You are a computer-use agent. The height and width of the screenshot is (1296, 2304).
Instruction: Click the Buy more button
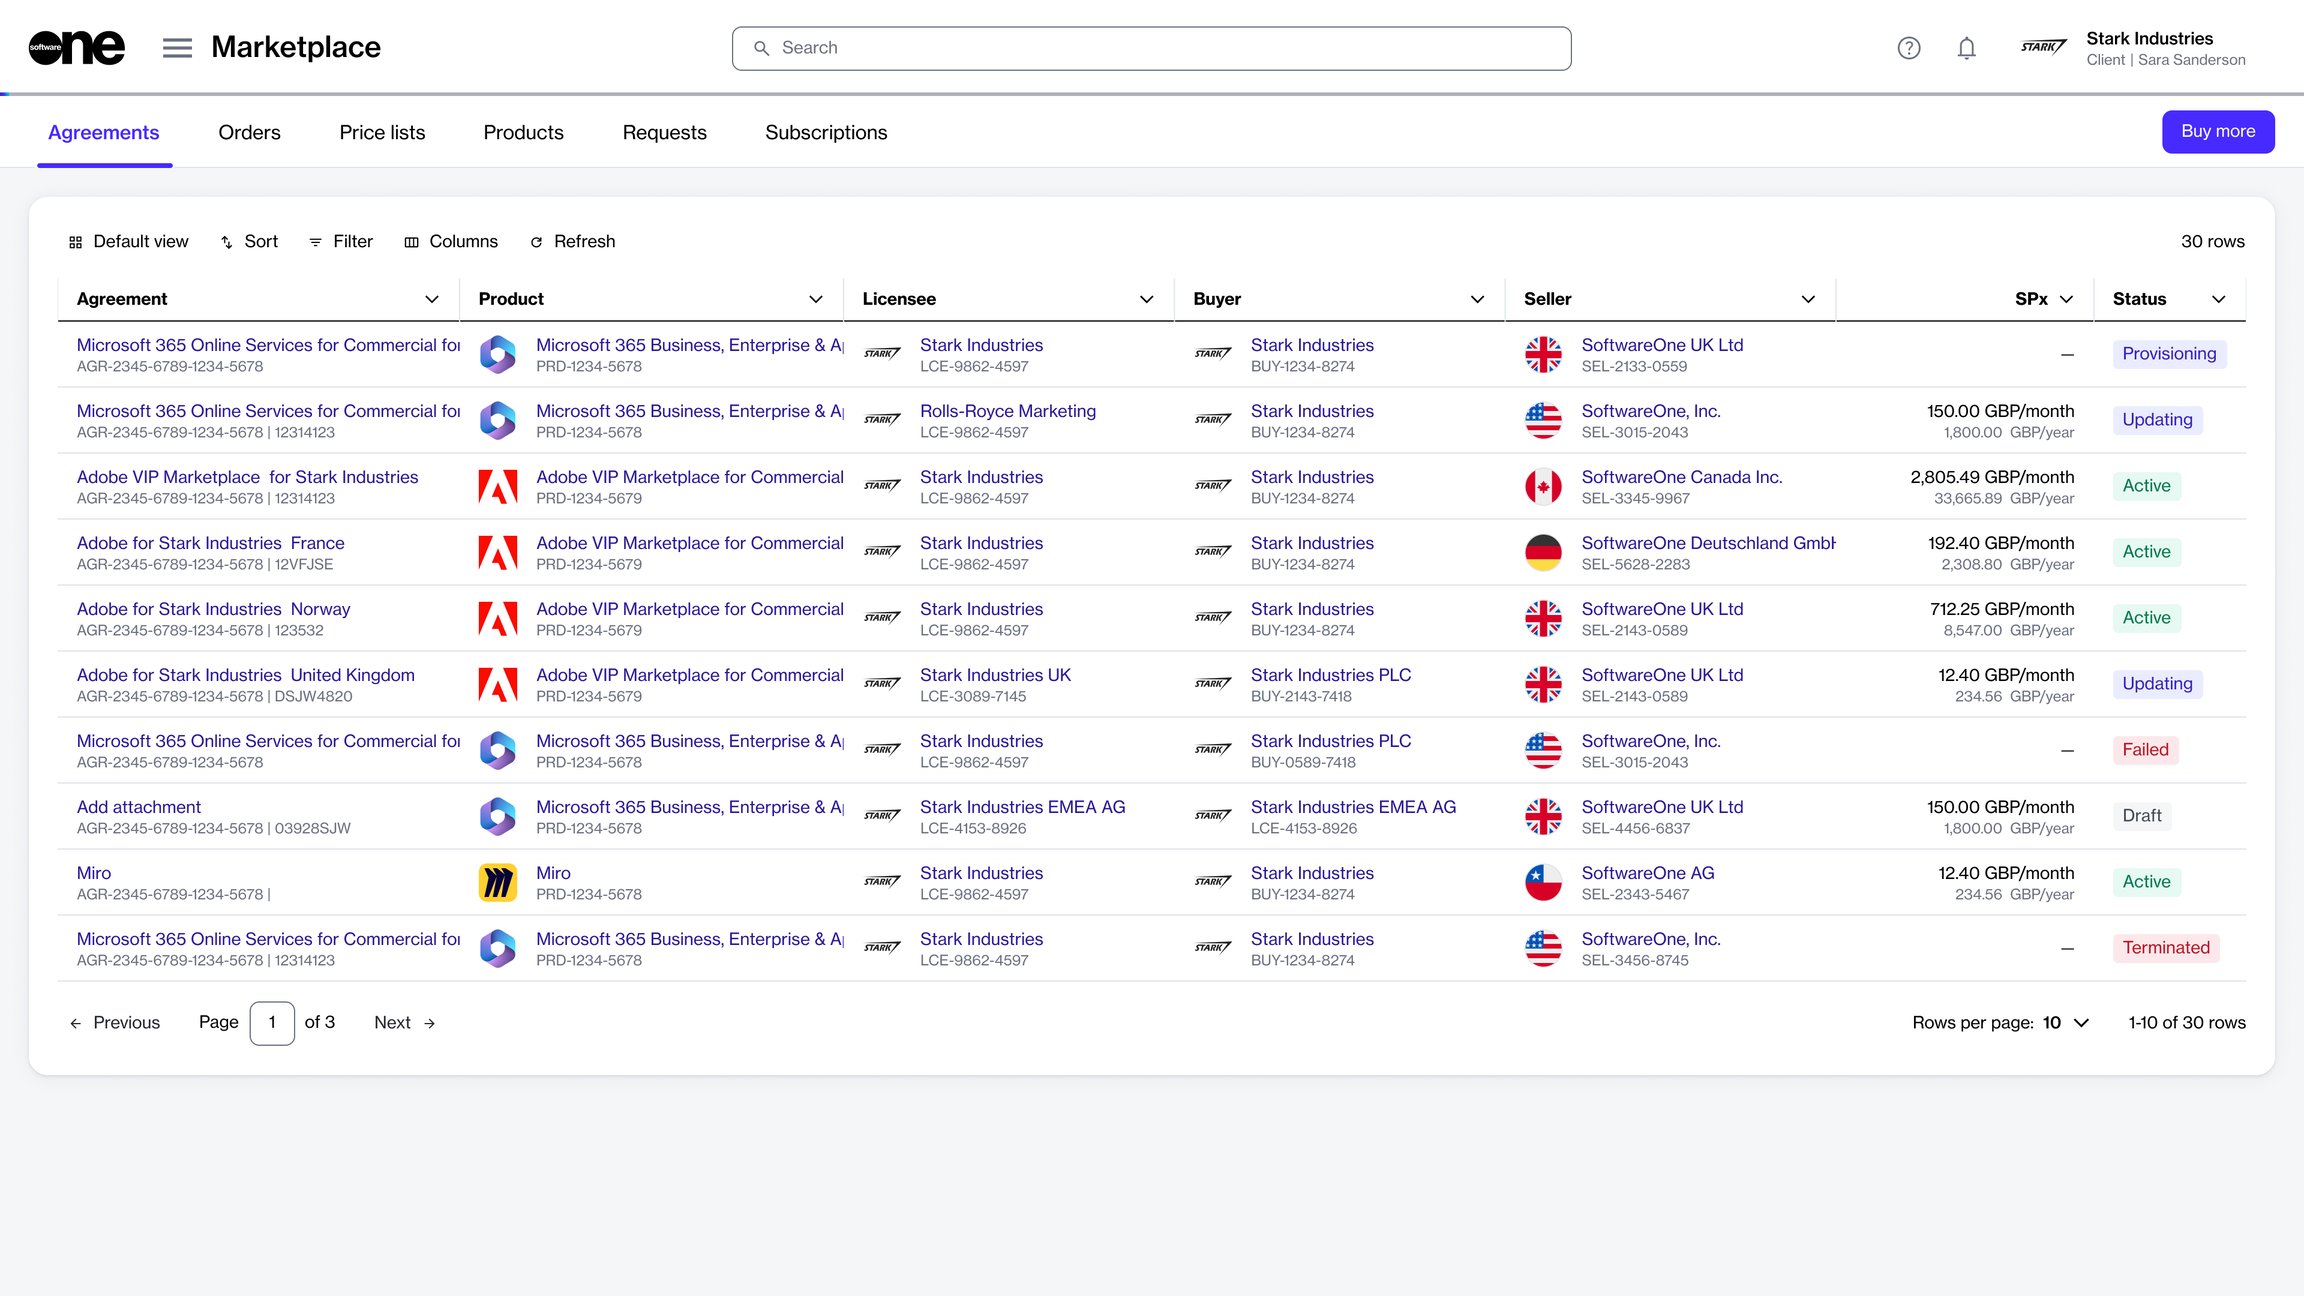[x=2218, y=131]
